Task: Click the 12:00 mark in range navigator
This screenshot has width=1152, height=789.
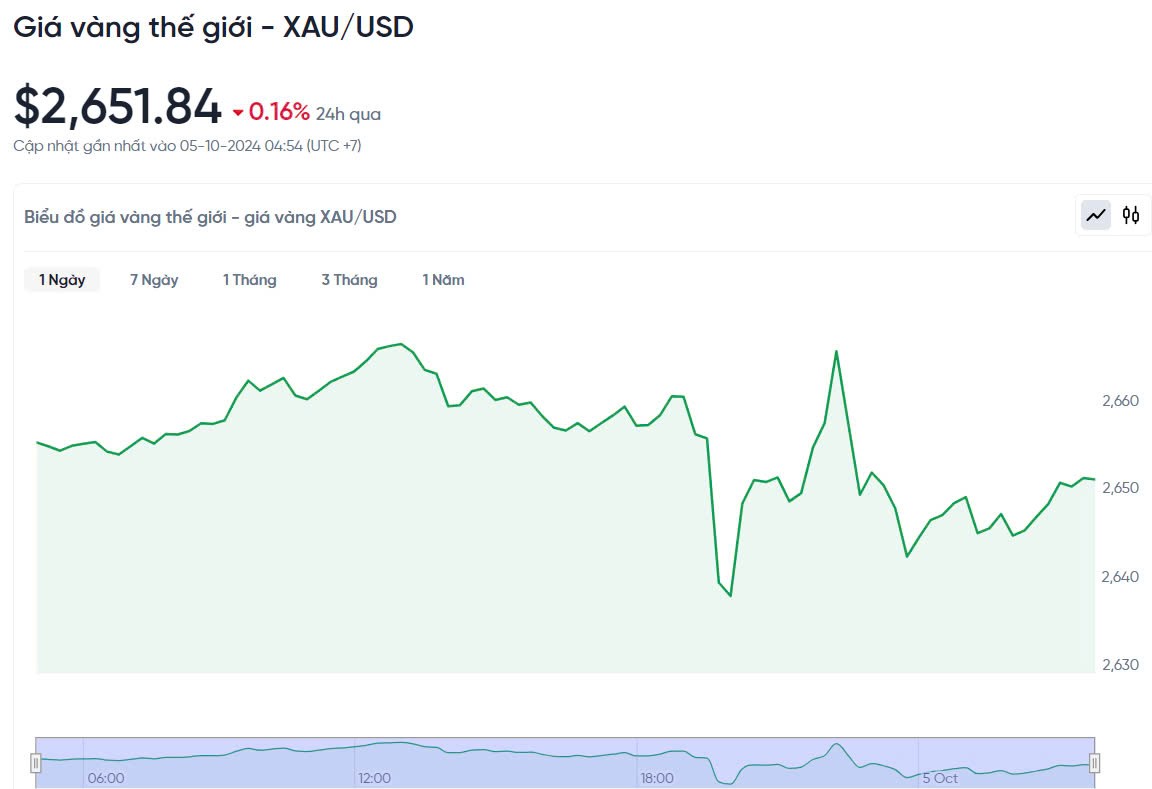Action: [x=374, y=778]
